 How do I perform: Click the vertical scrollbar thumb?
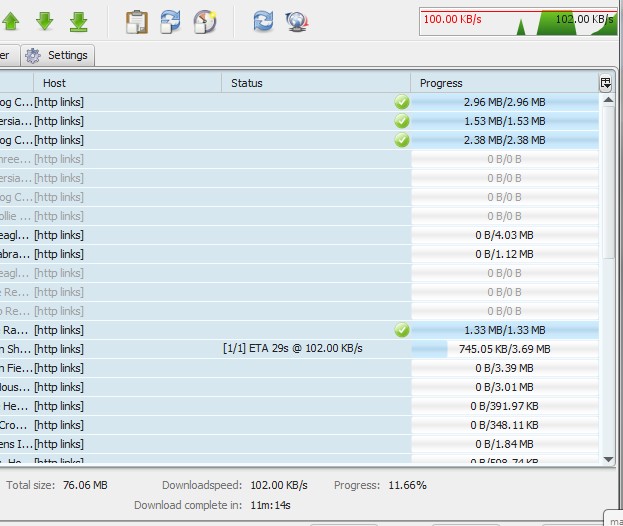click(x=608, y=183)
